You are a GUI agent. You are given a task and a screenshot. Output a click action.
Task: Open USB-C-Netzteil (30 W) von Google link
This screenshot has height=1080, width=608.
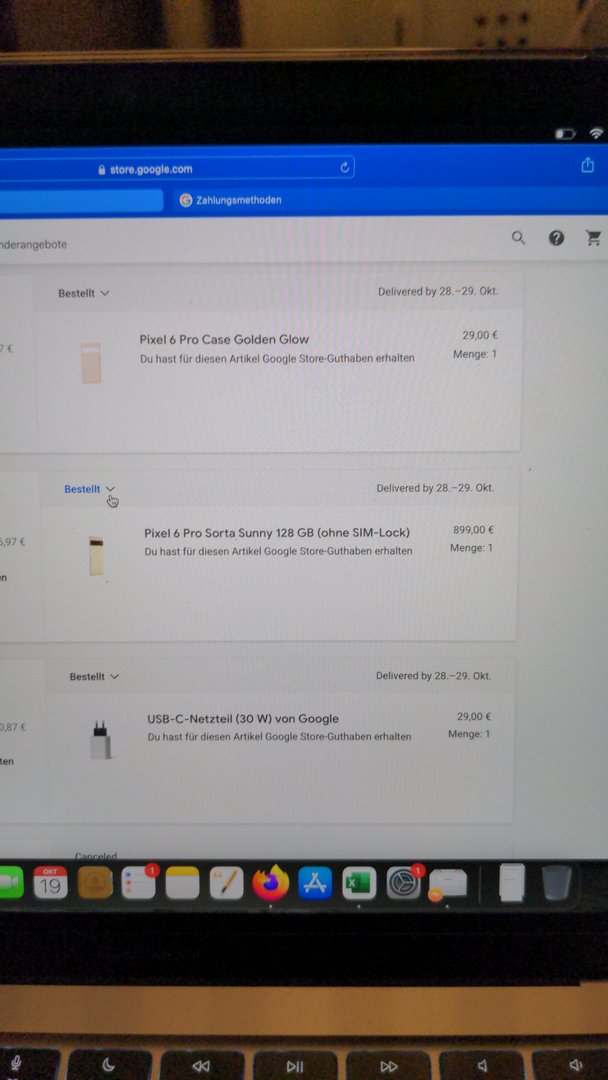point(243,719)
